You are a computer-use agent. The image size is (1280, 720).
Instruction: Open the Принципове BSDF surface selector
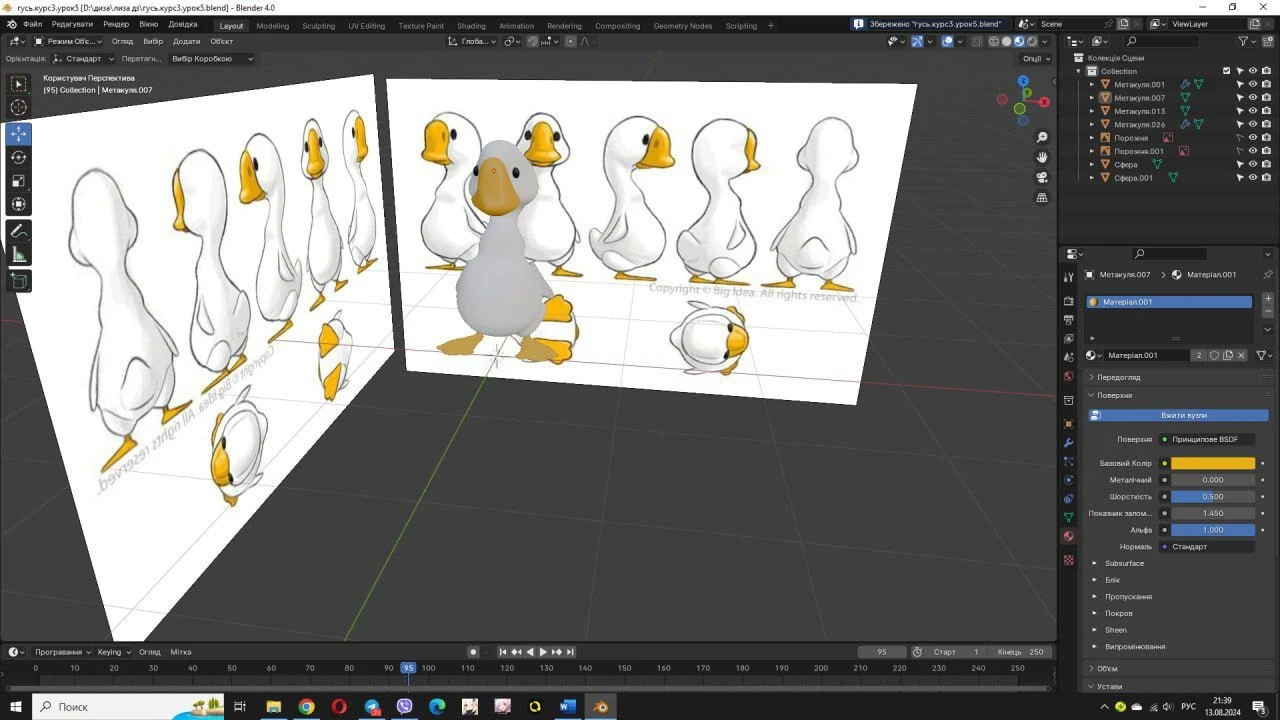[x=1207, y=439]
